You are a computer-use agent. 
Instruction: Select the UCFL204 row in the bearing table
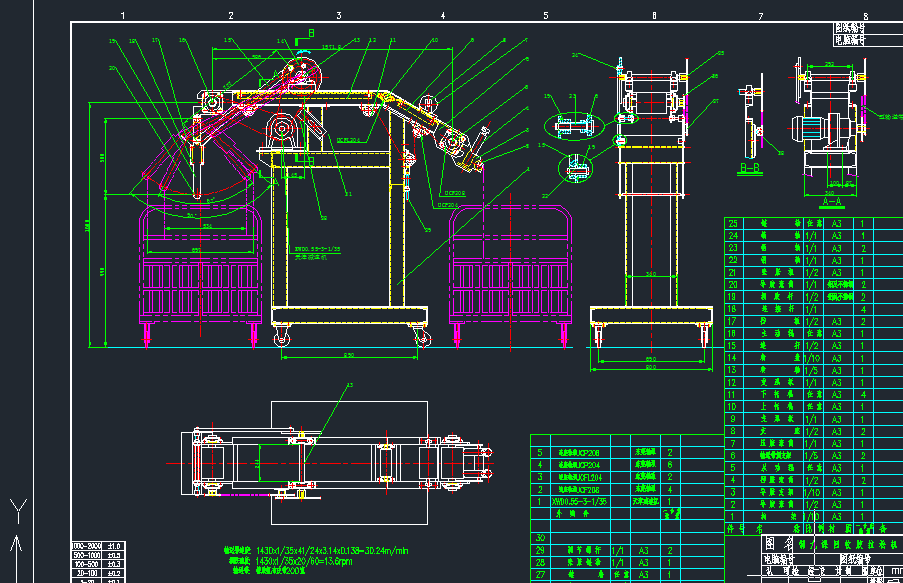point(627,477)
